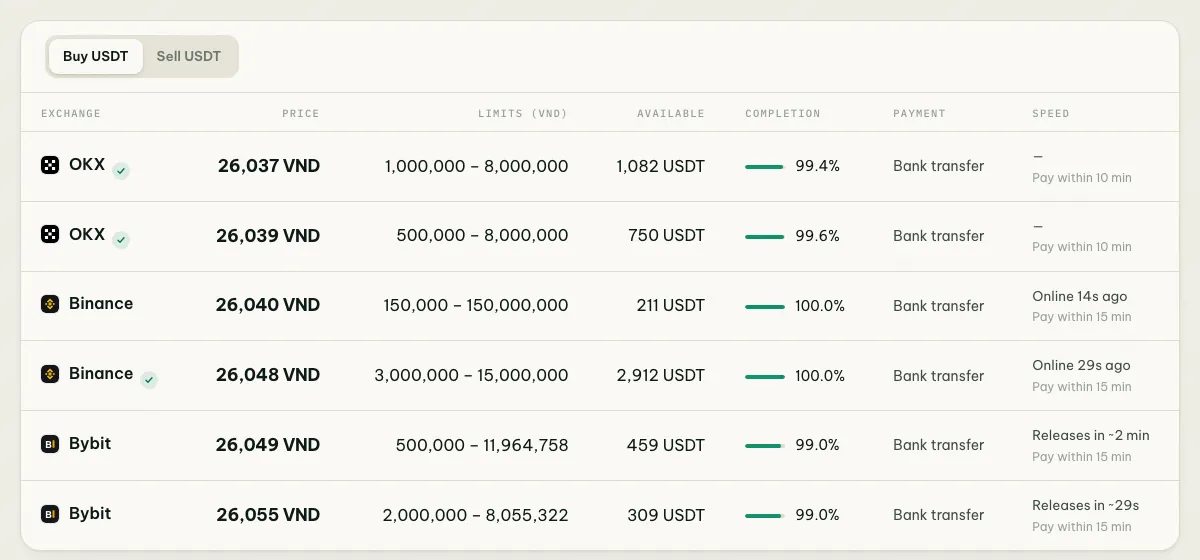
Task: Select the price 26,049 VND
Action: point(268,445)
